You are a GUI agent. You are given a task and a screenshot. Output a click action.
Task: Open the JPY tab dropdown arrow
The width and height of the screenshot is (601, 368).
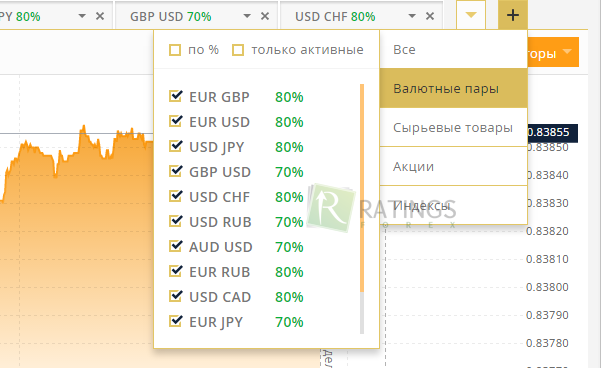click(82, 16)
